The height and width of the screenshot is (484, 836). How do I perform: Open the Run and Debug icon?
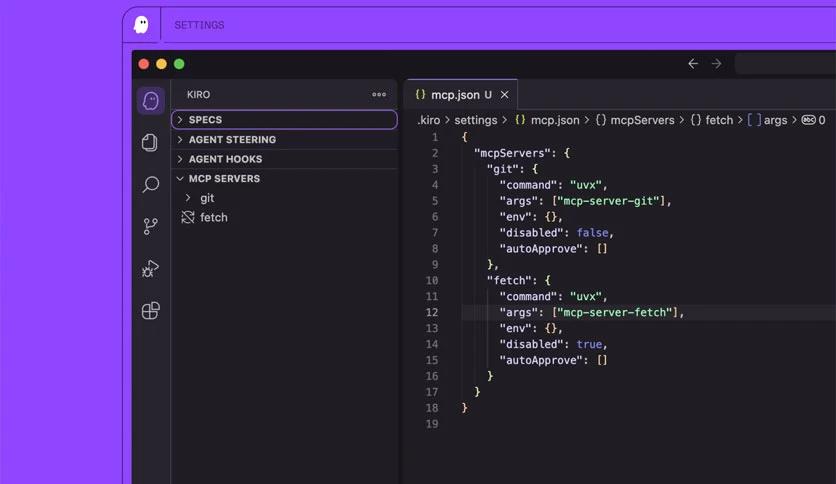(150, 268)
